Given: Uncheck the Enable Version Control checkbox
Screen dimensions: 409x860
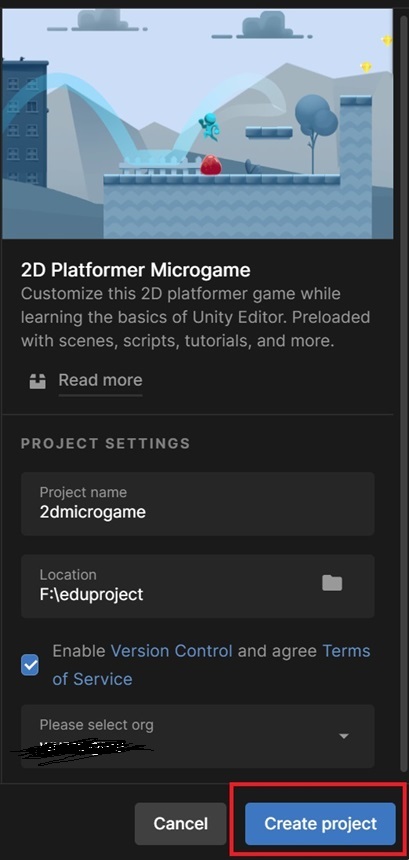Looking at the screenshot, I should (30, 665).
